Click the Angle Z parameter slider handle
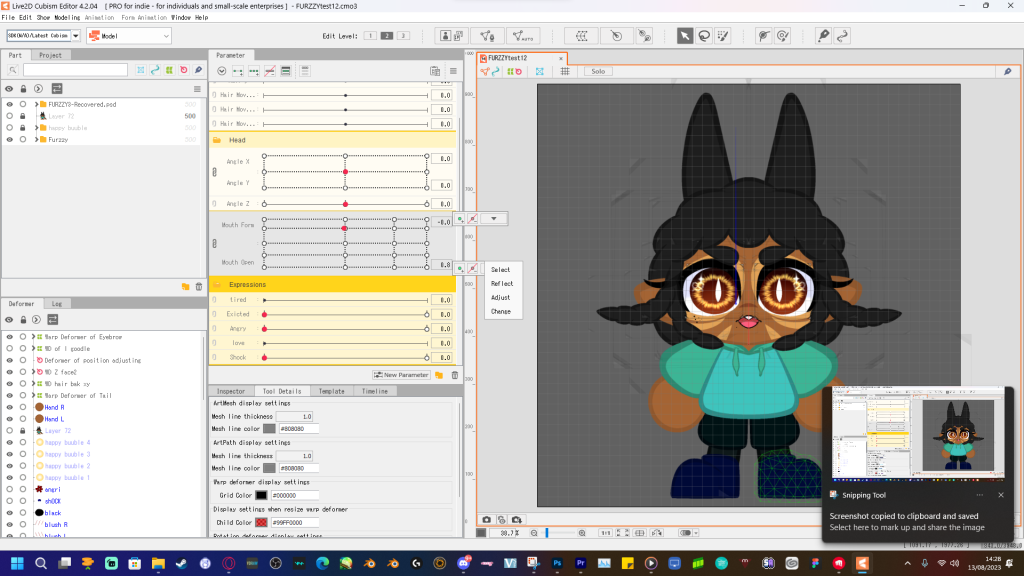This screenshot has height=576, width=1024. point(345,204)
